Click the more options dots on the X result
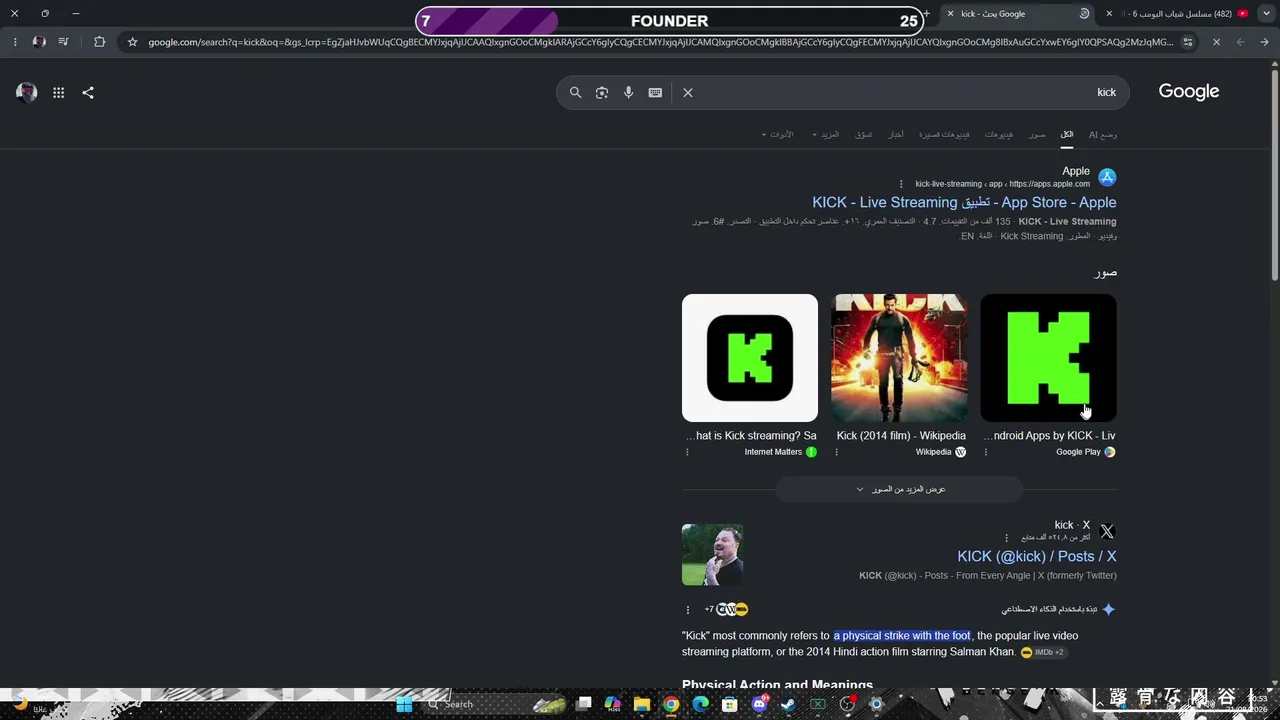 (1007, 538)
